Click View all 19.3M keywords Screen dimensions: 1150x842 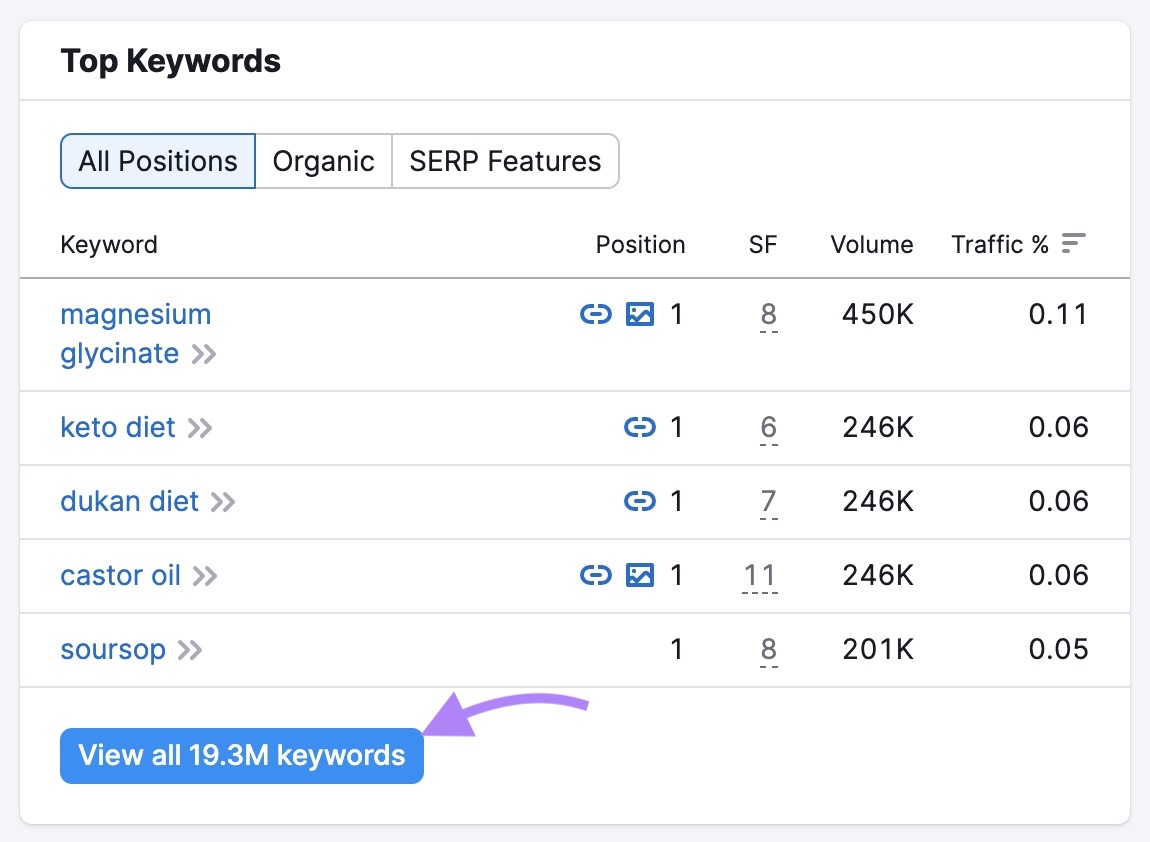pyautogui.click(x=242, y=755)
